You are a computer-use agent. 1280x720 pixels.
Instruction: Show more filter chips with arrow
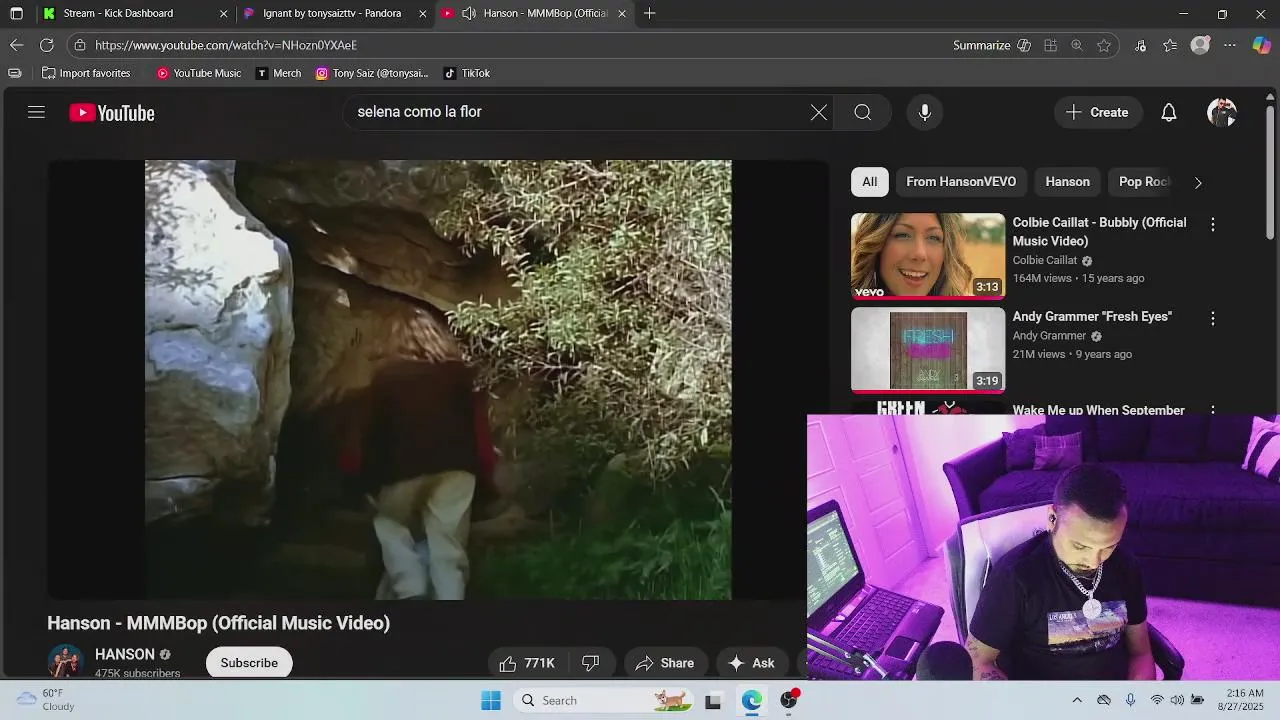1197,182
